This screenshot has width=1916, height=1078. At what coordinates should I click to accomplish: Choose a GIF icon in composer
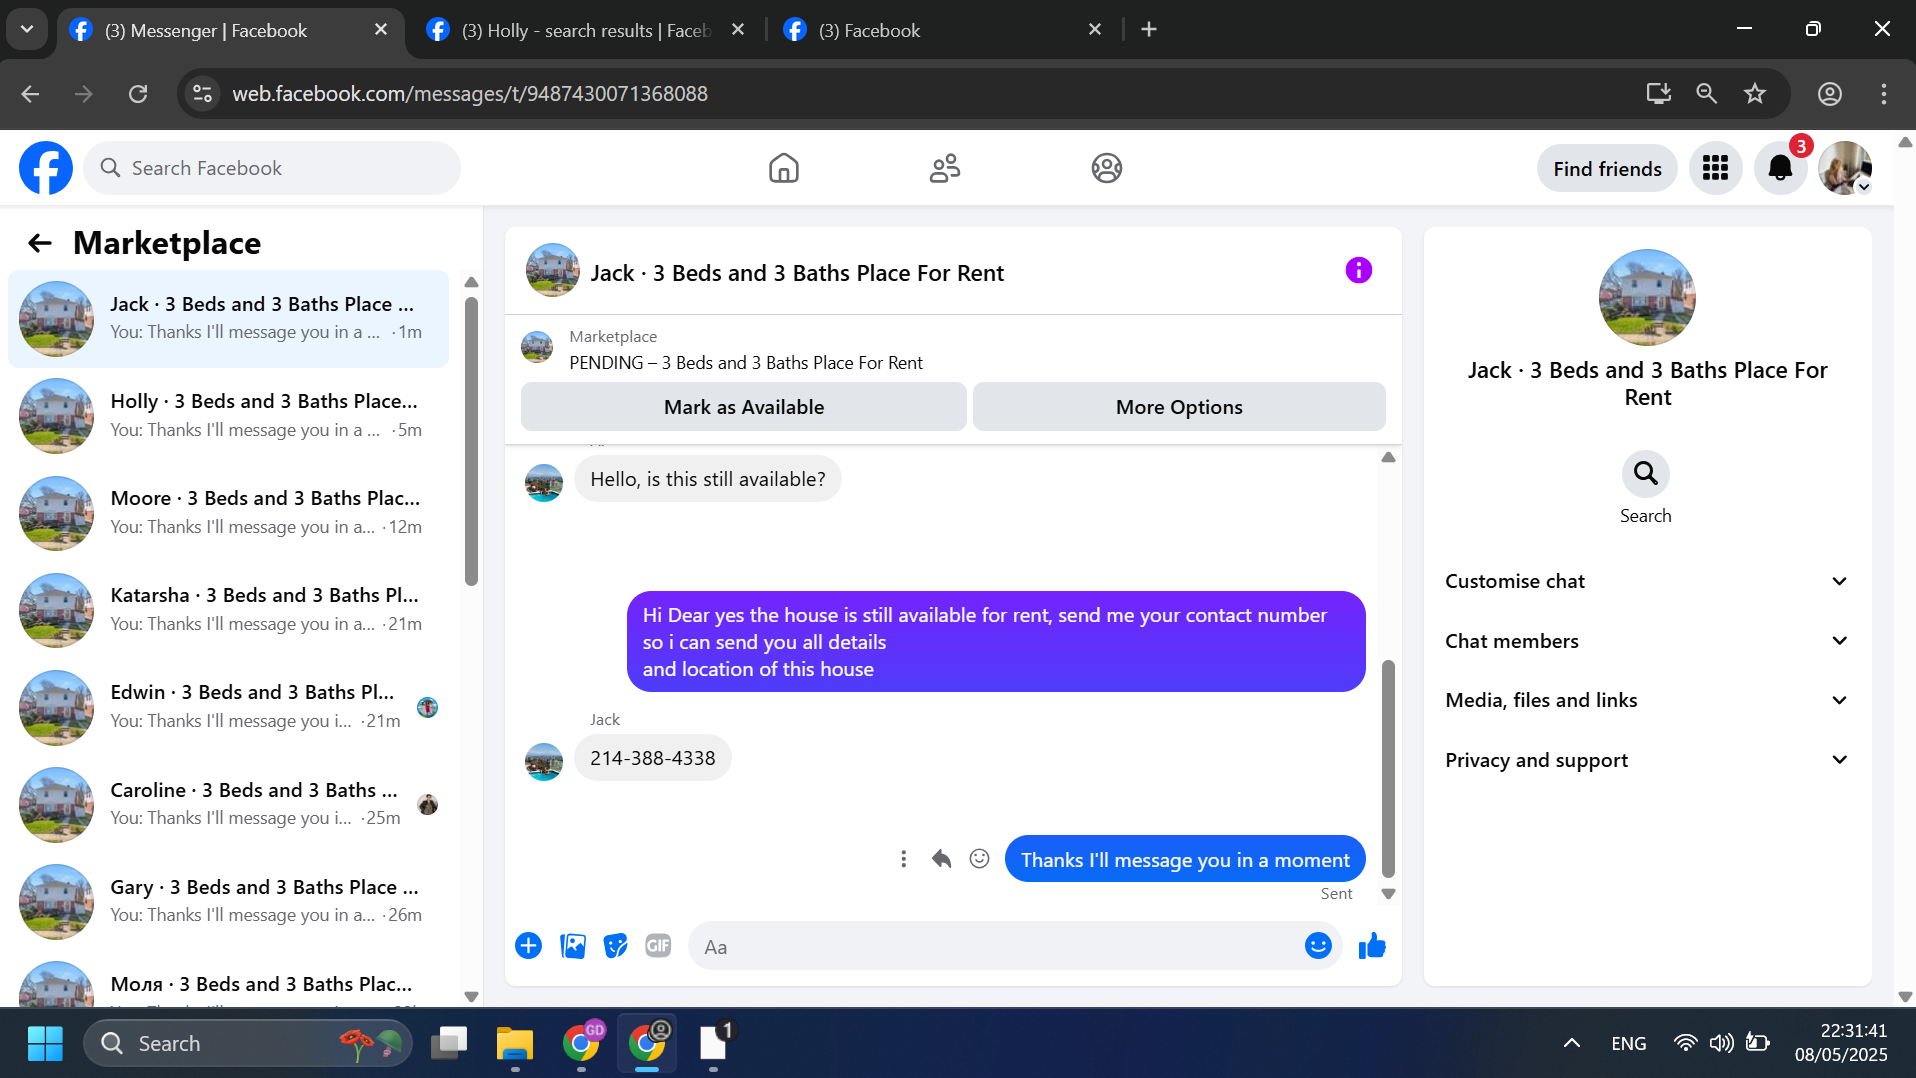(x=658, y=946)
